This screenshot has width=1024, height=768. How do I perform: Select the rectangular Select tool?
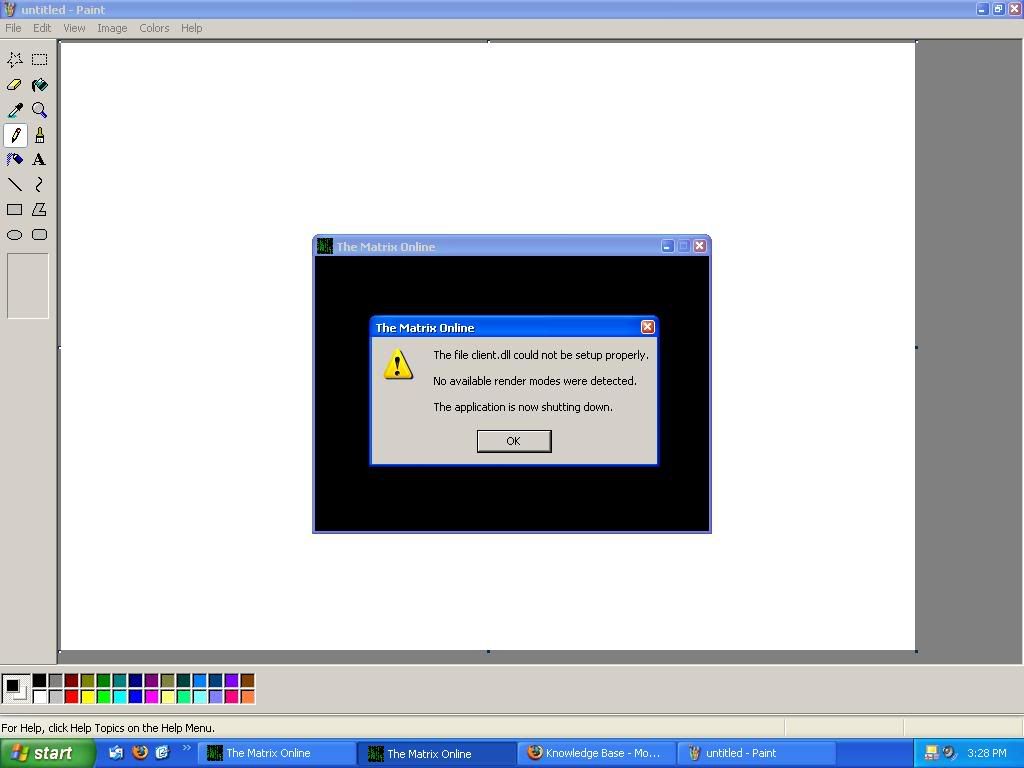click(x=39, y=60)
